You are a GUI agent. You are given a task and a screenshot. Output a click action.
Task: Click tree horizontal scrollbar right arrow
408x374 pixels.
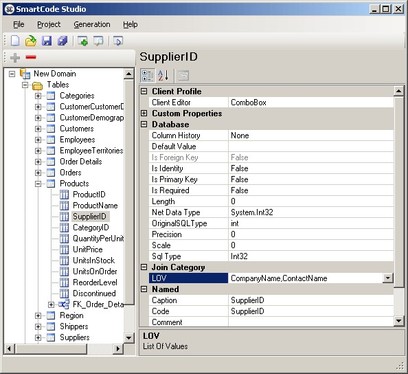tap(117, 349)
